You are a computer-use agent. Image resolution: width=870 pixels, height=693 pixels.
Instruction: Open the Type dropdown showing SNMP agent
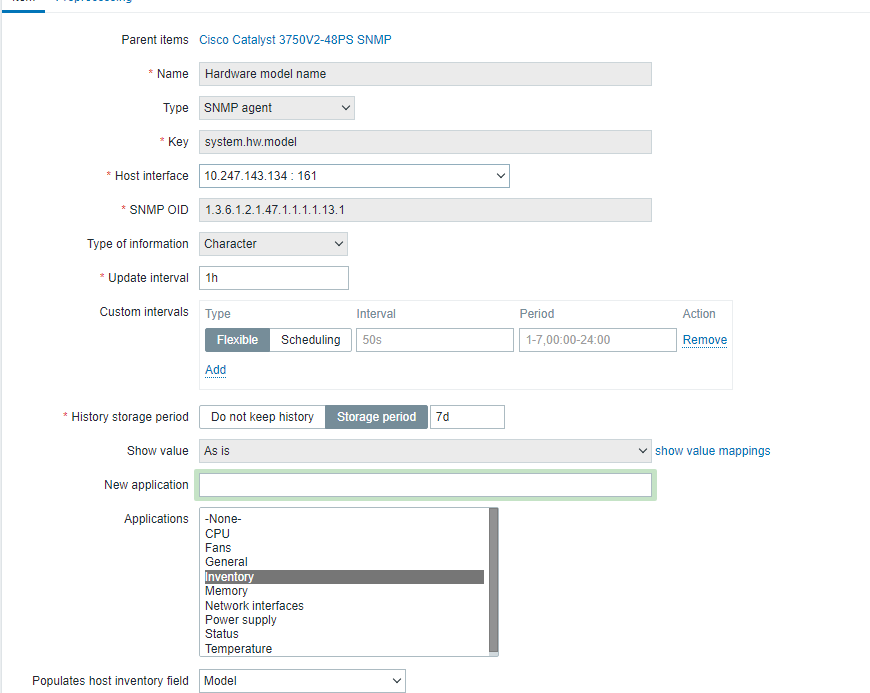tap(276, 108)
